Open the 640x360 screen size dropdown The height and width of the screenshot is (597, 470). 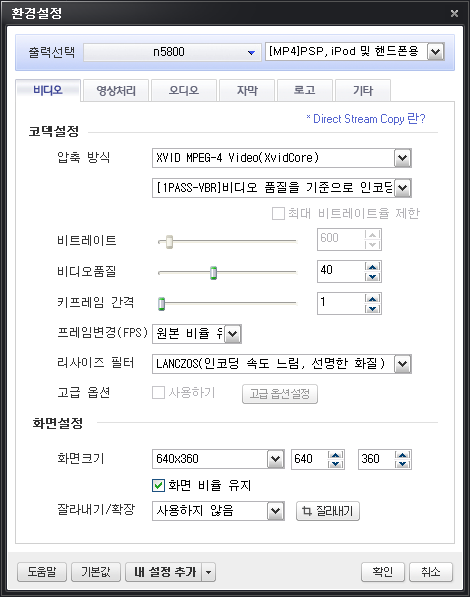(275, 459)
